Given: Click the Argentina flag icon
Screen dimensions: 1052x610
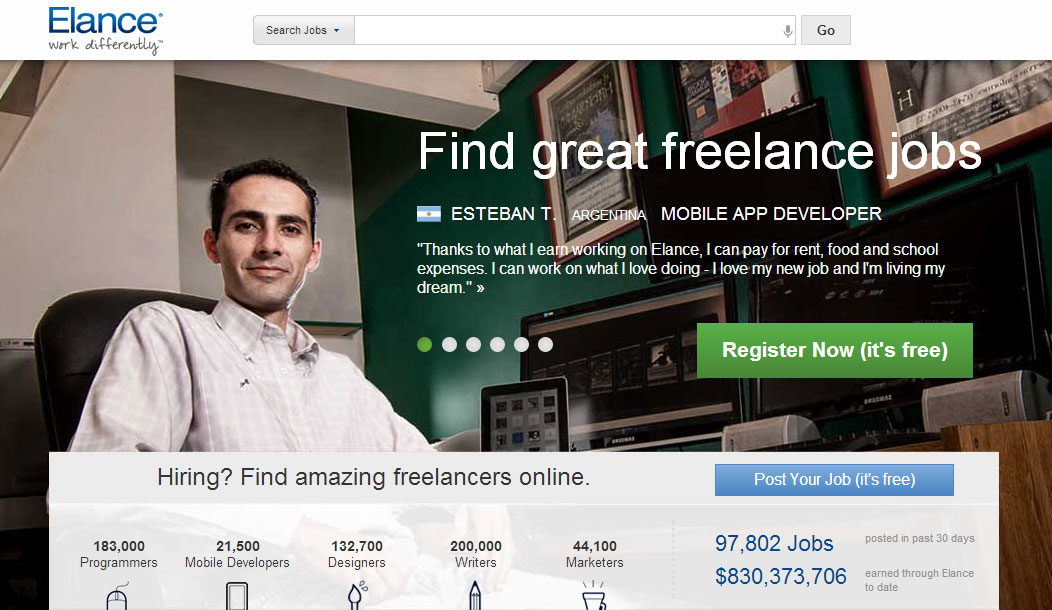Looking at the screenshot, I should 429,214.
